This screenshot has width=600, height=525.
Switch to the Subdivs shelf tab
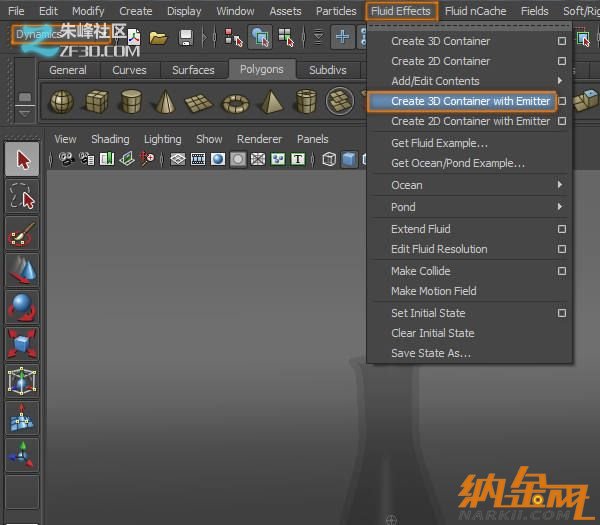pyautogui.click(x=328, y=70)
